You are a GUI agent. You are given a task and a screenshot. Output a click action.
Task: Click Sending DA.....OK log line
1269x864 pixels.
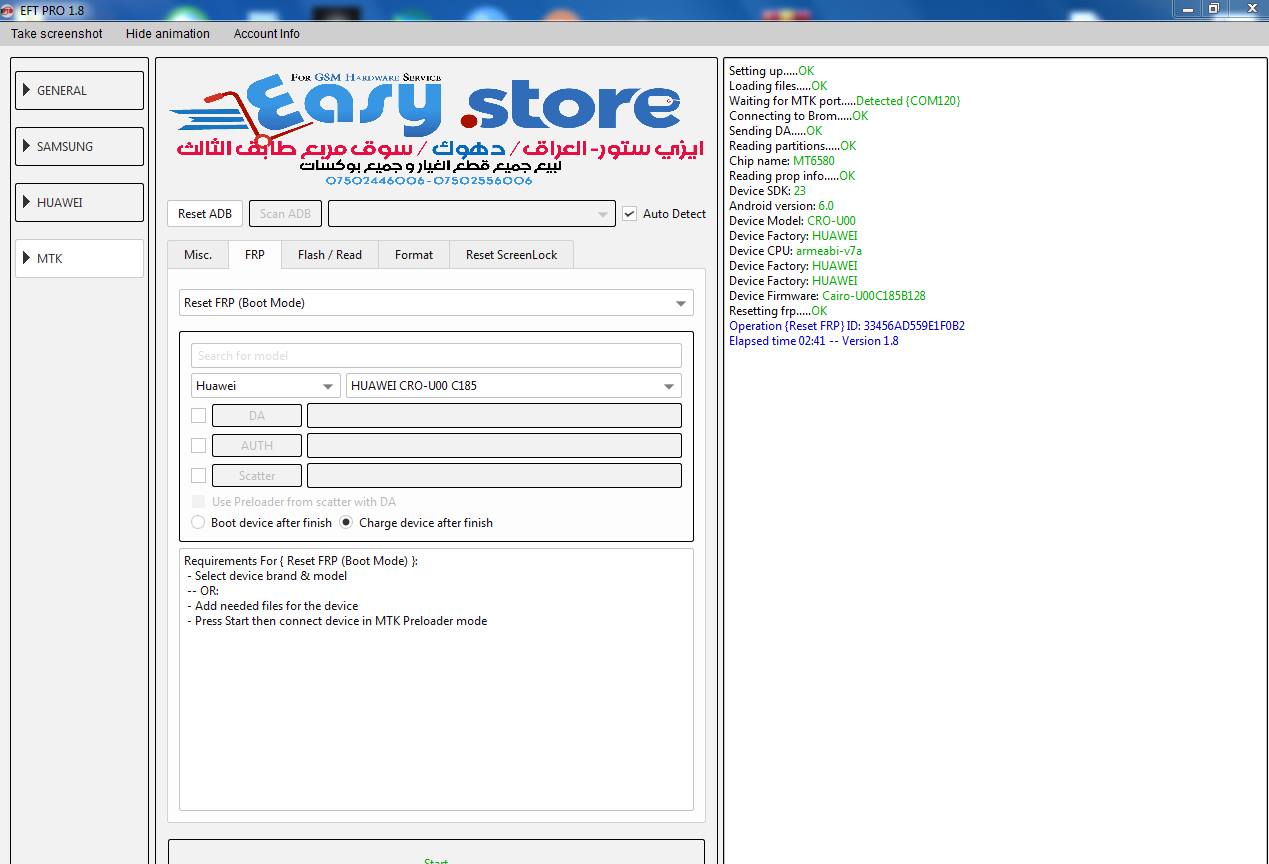(776, 131)
